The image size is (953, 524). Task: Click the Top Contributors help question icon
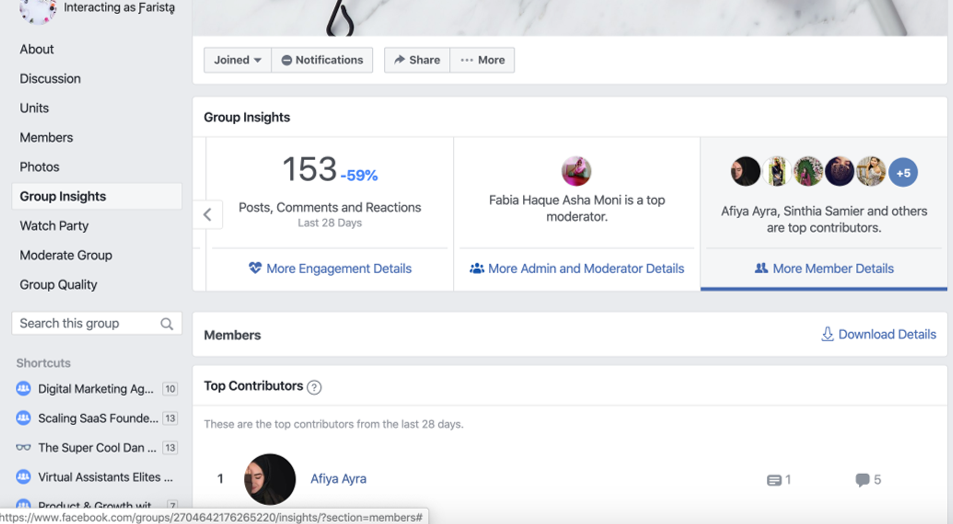314,387
